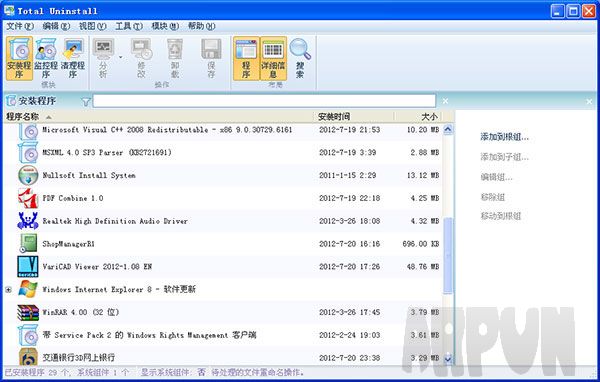Click the 保存 save icon
Screen dimensions: 600x382
pyautogui.click(x=211, y=58)
